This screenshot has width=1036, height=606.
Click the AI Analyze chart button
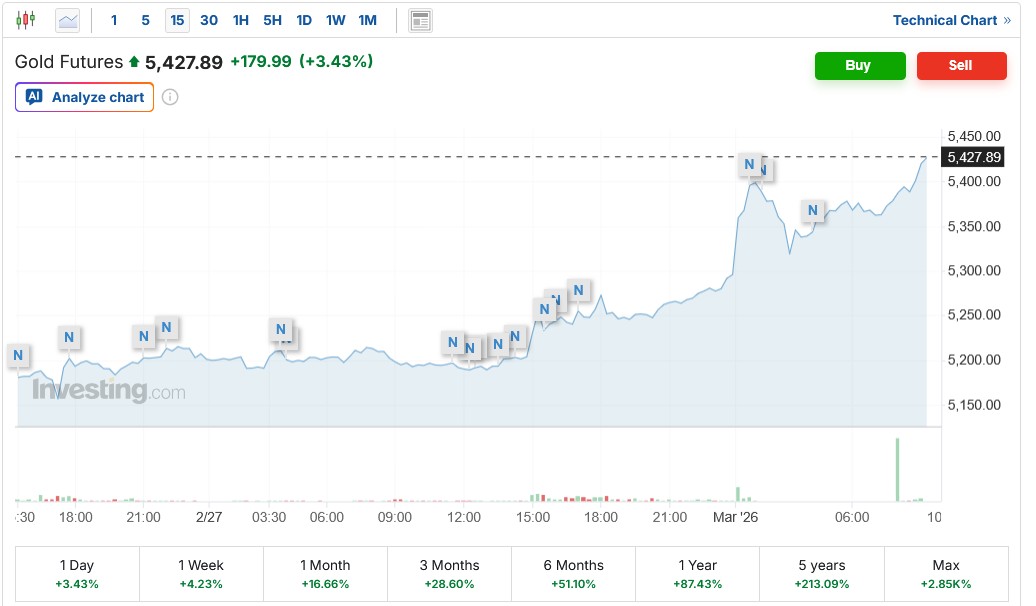(85, 97)
